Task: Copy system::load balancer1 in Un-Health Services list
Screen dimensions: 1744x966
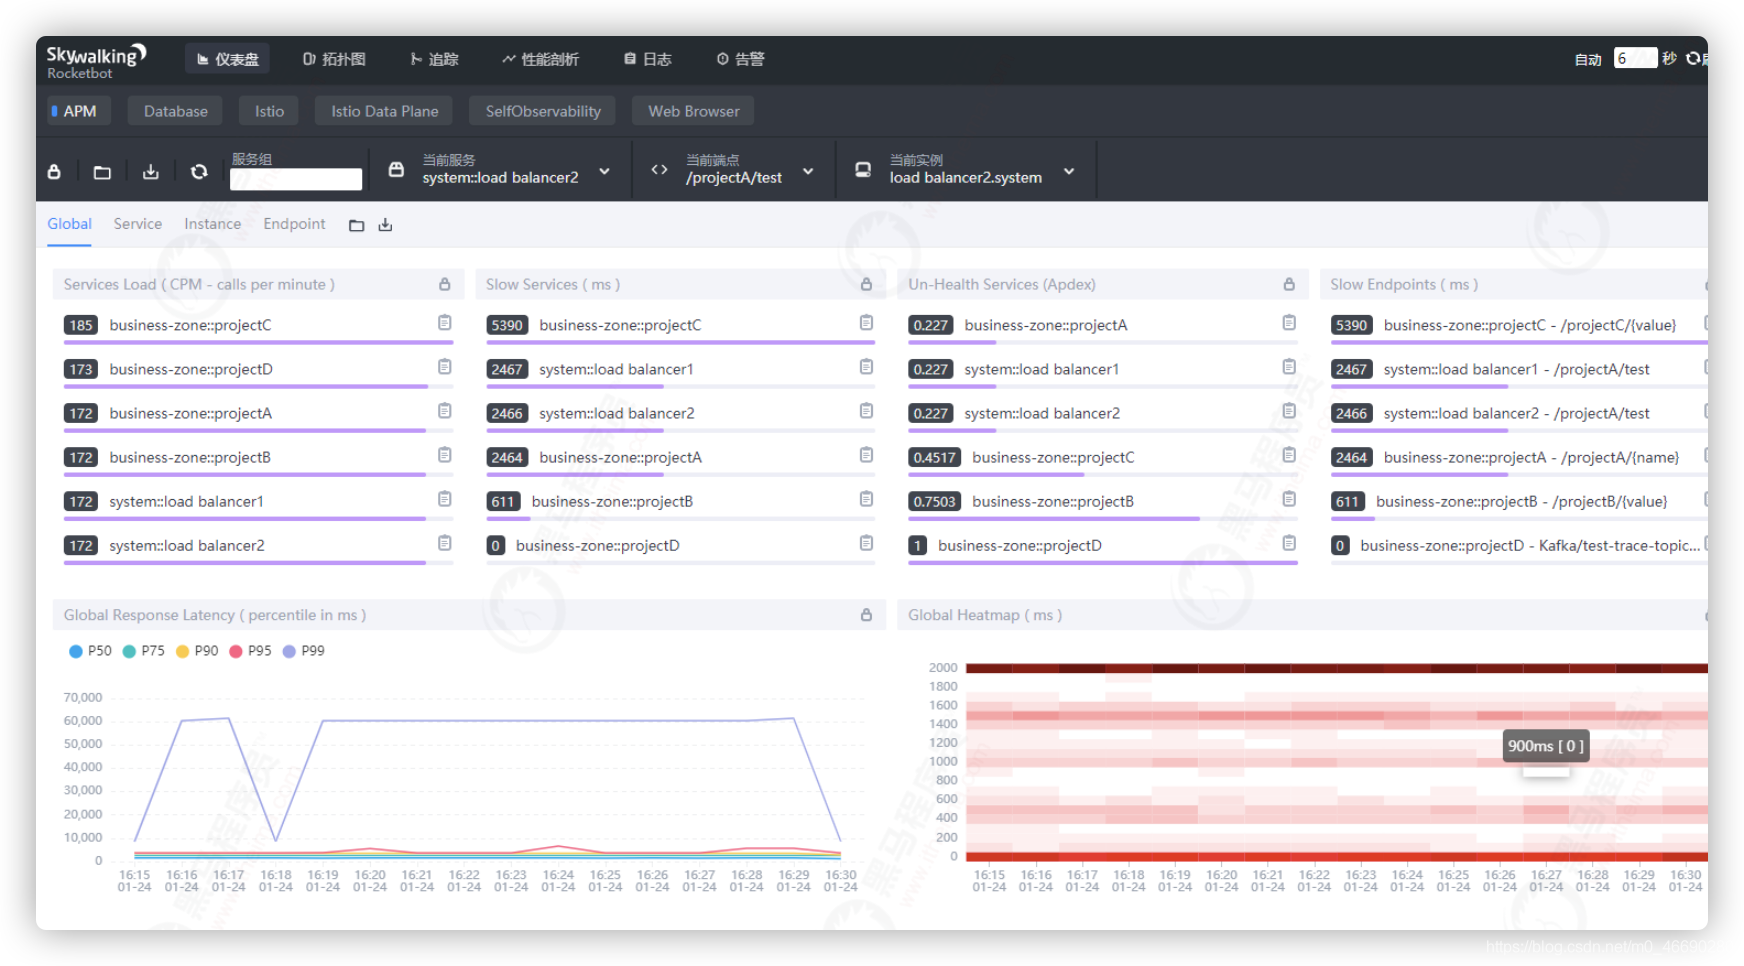Action: pos(1289,367)
